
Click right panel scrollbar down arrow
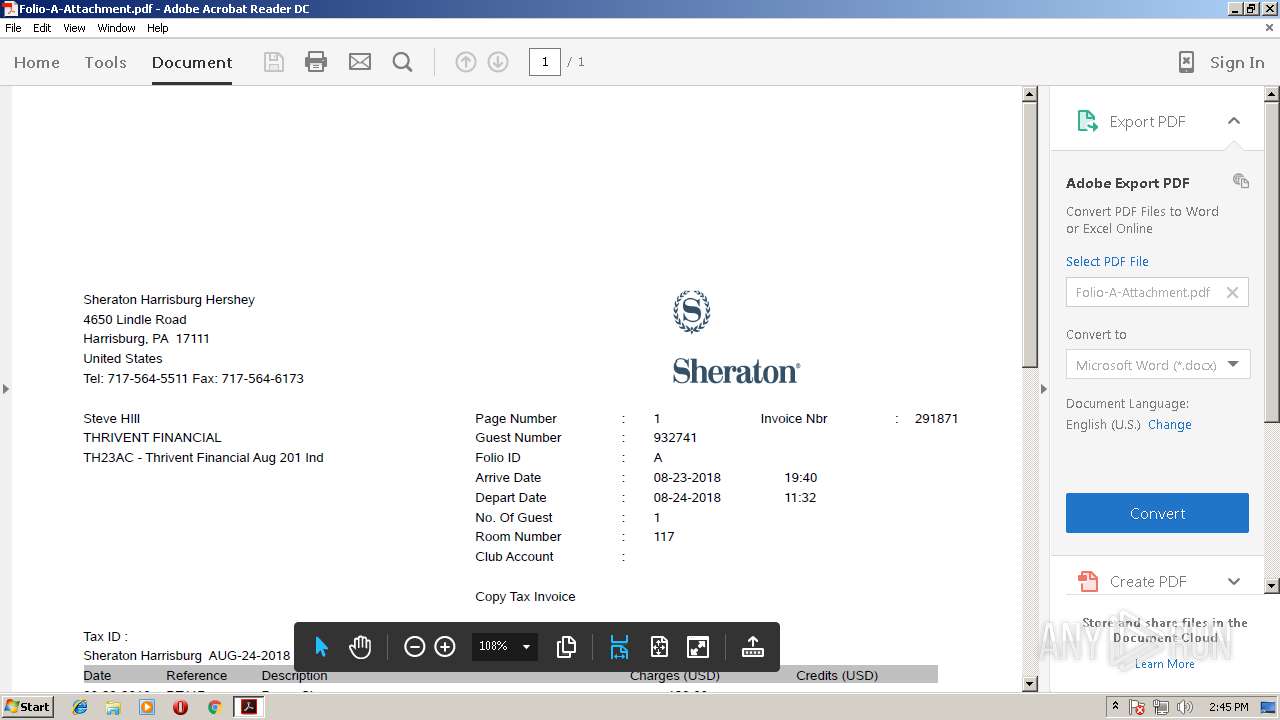(x=1272, y=585)
